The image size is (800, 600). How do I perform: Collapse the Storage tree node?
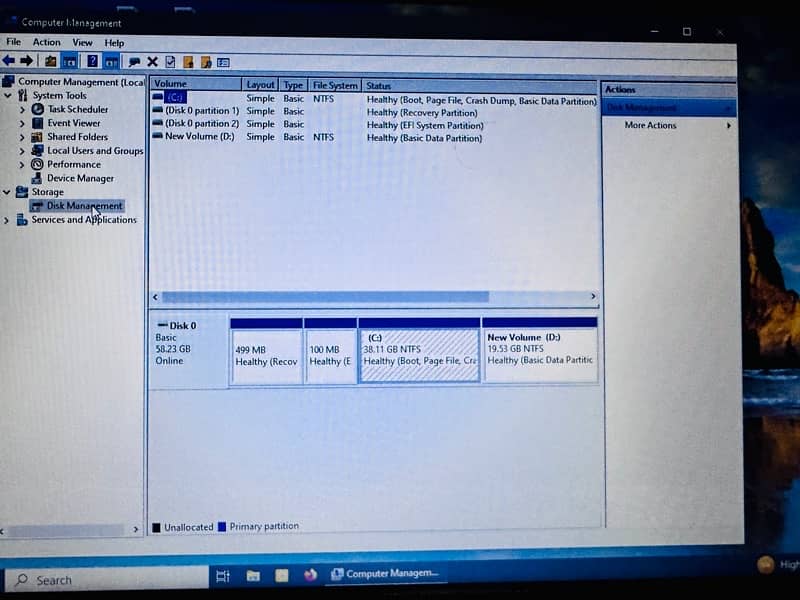pyautogui.click(x=7, y=192)
